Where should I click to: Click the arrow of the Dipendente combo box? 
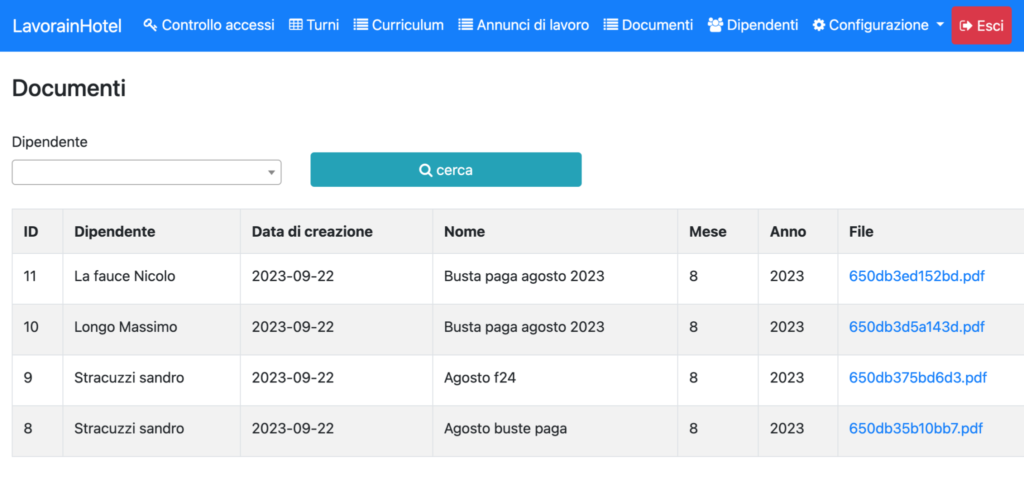pyautogui.click(x=271, y=172)
